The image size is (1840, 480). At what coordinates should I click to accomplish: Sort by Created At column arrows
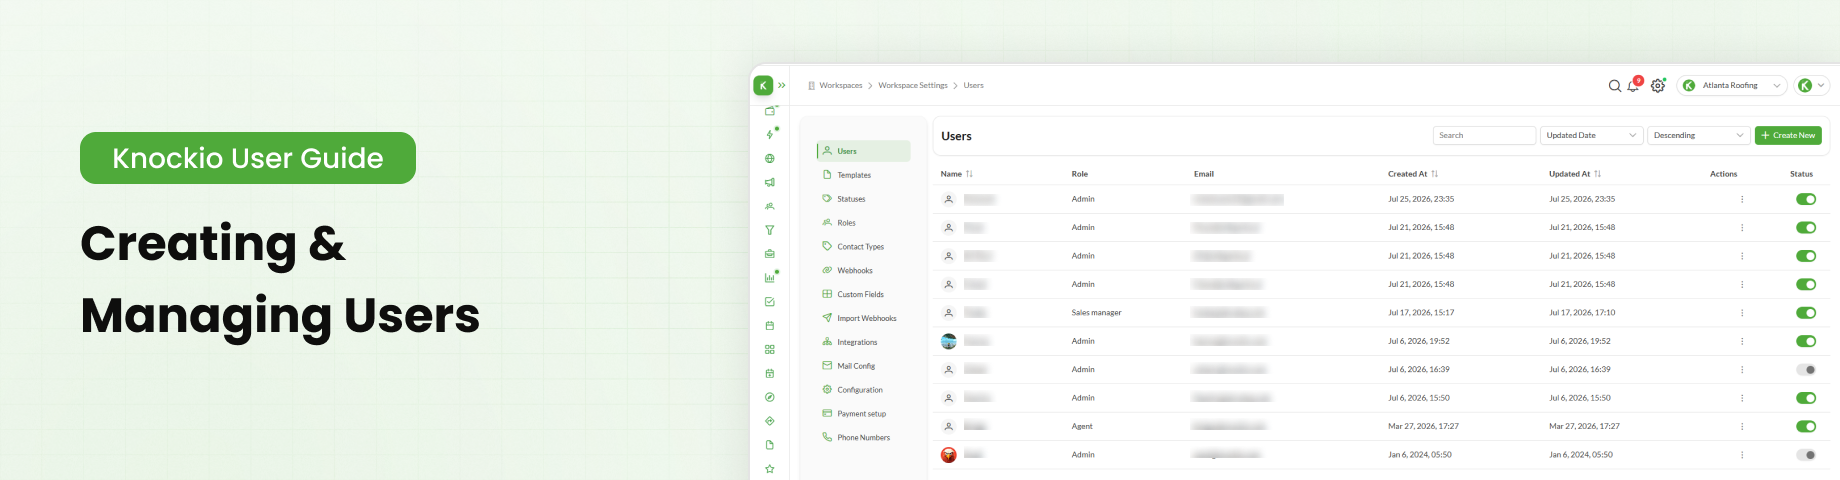point(1435,174)
